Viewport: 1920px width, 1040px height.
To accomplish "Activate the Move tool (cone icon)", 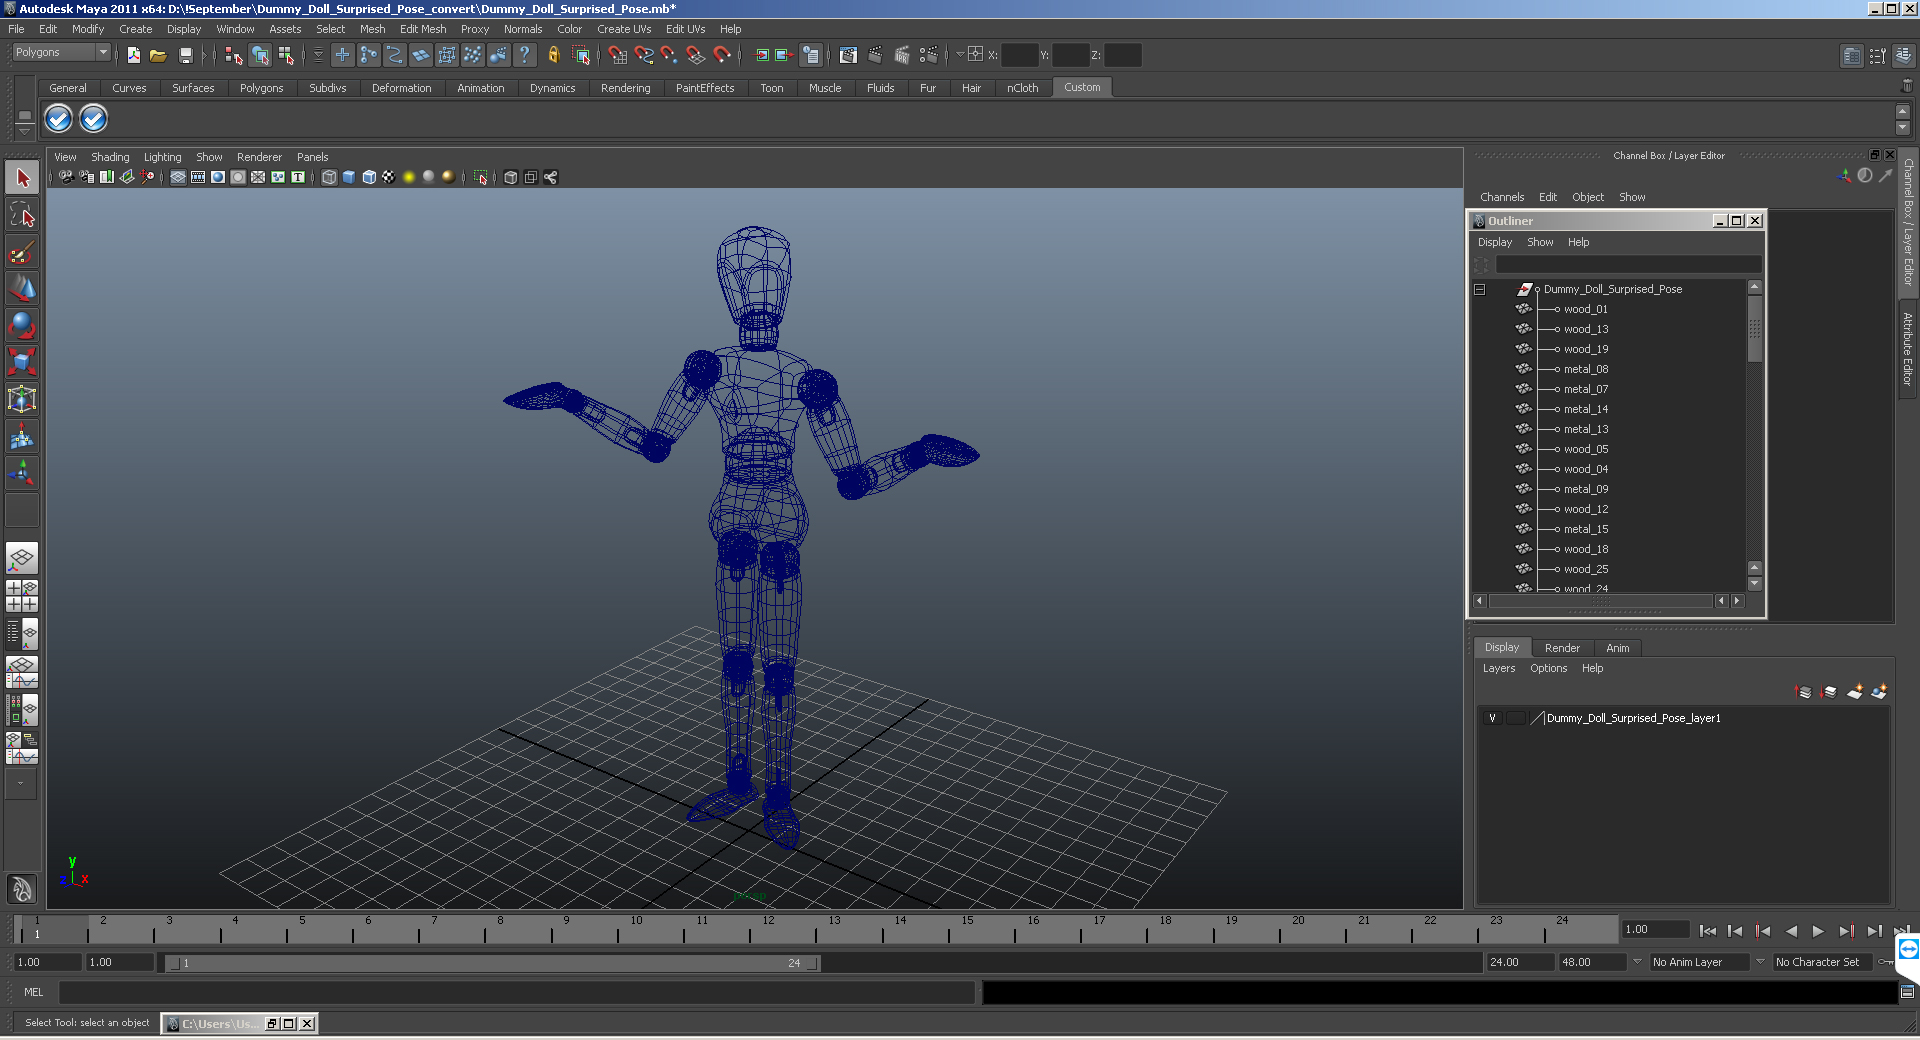I will (x=22, y=288).
